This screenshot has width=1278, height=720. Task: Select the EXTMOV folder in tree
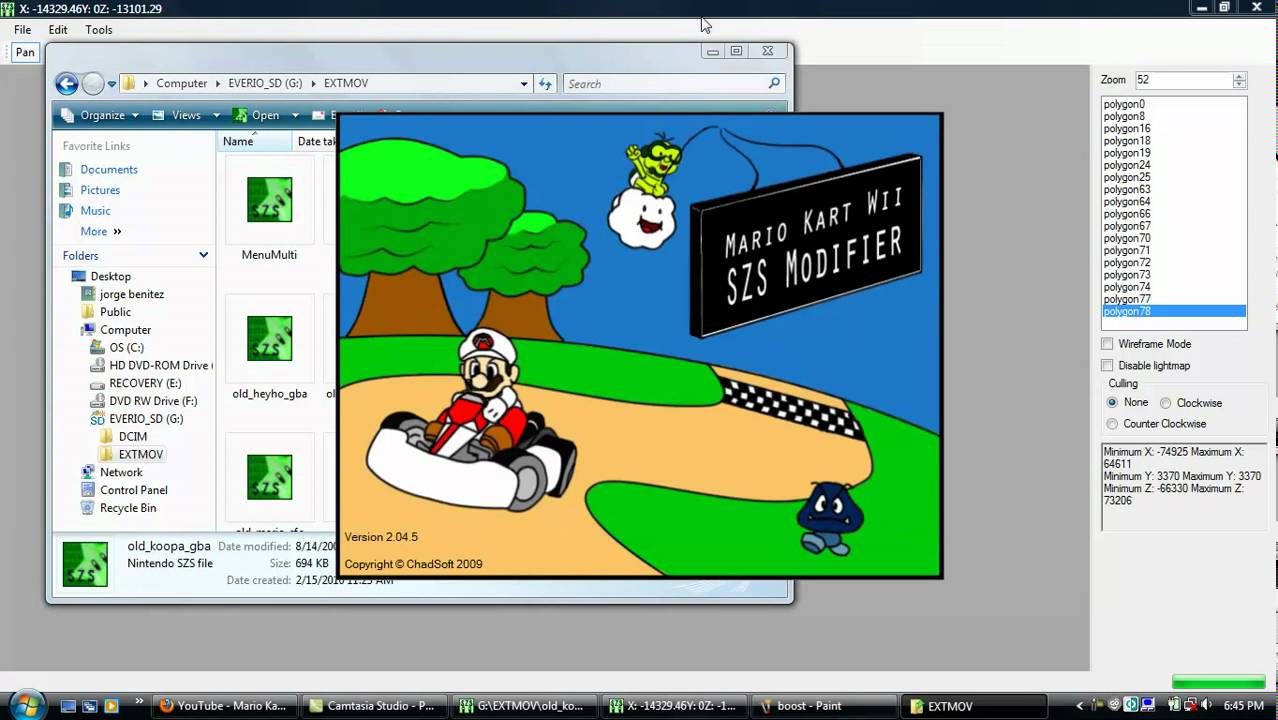140,455
